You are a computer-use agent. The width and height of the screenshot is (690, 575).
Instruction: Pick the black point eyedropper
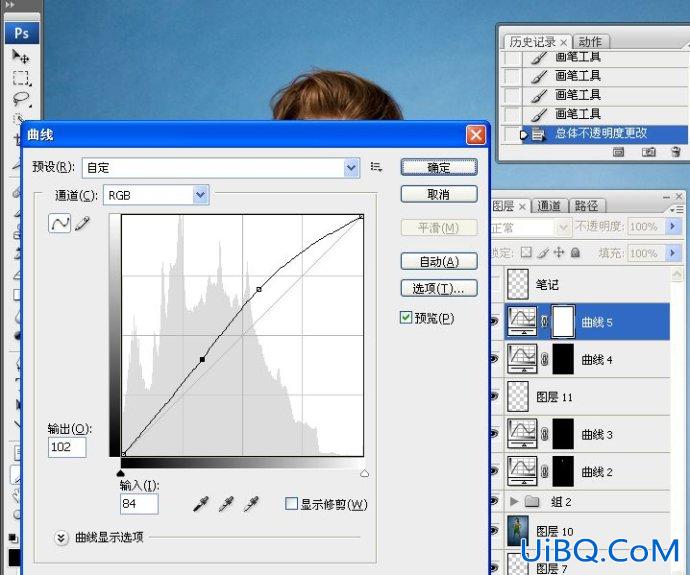click(201, 504)
